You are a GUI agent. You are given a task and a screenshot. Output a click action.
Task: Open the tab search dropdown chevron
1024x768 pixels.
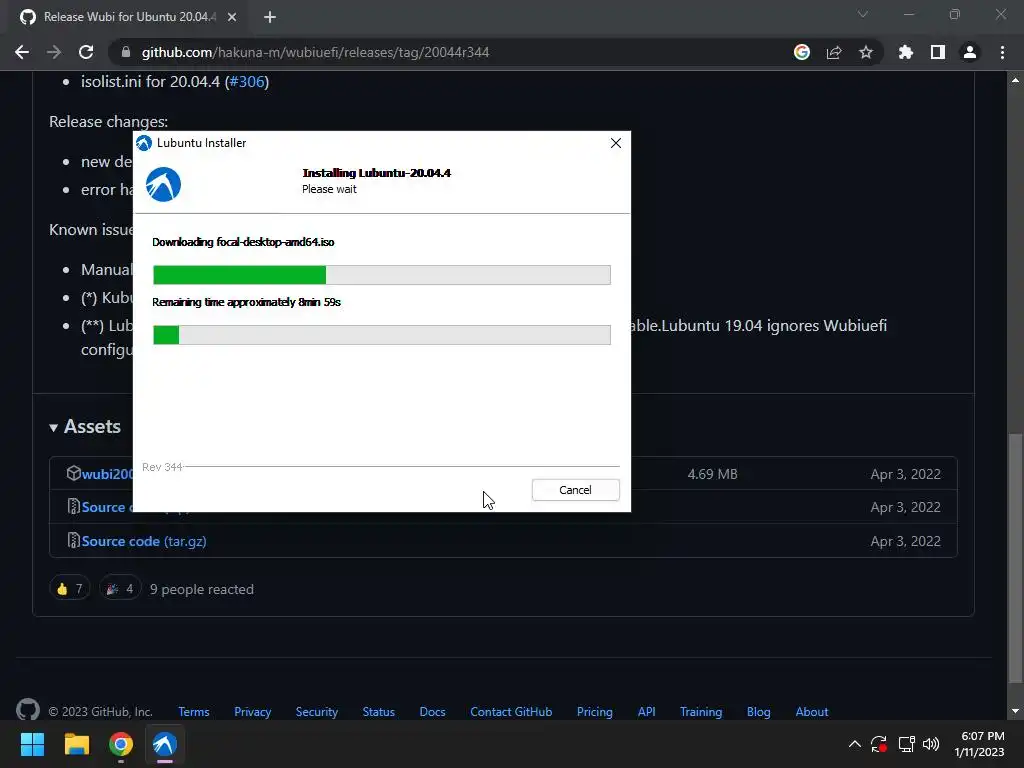pyautogui.click(x=863, y=14)
